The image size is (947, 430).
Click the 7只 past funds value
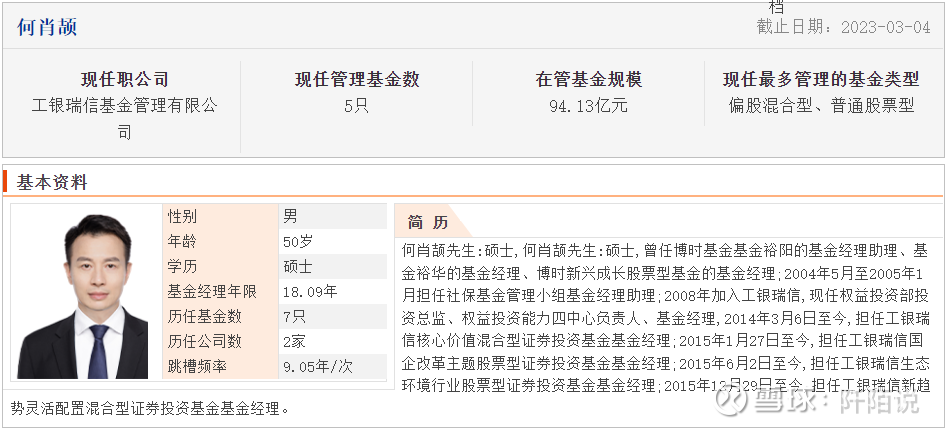pyautogui.click(x=294, y=316)
